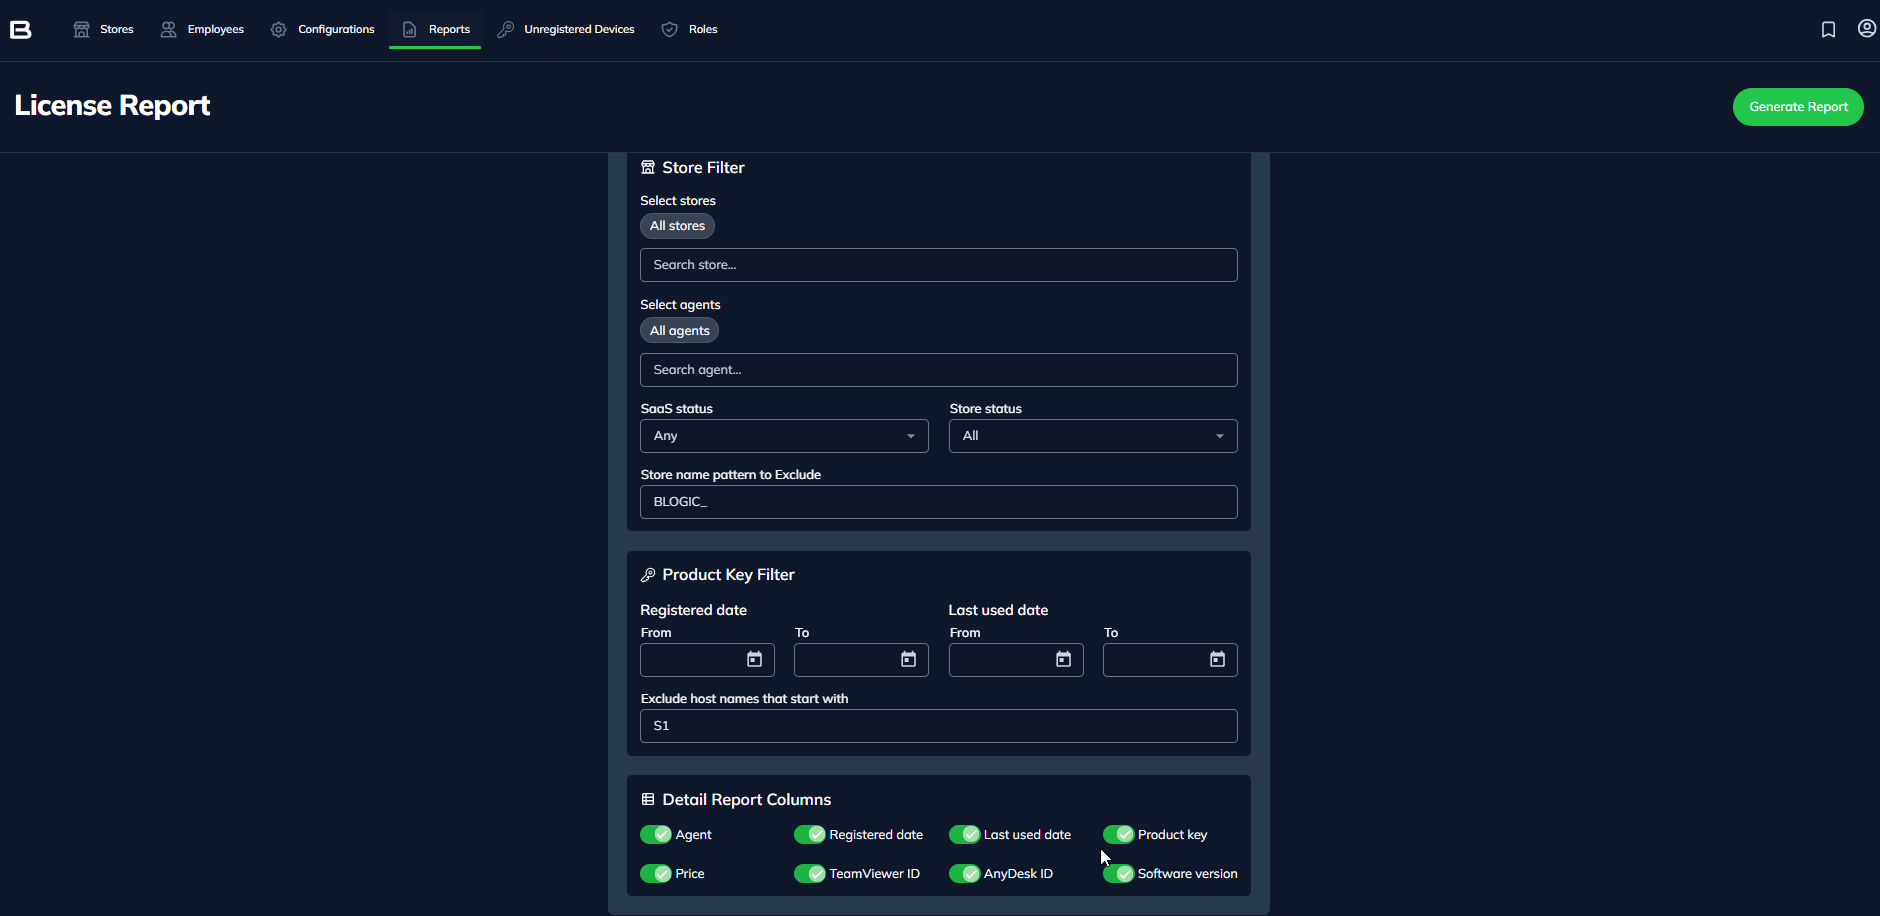Expand the SaaS status dropdown

(x=784, y=436)
